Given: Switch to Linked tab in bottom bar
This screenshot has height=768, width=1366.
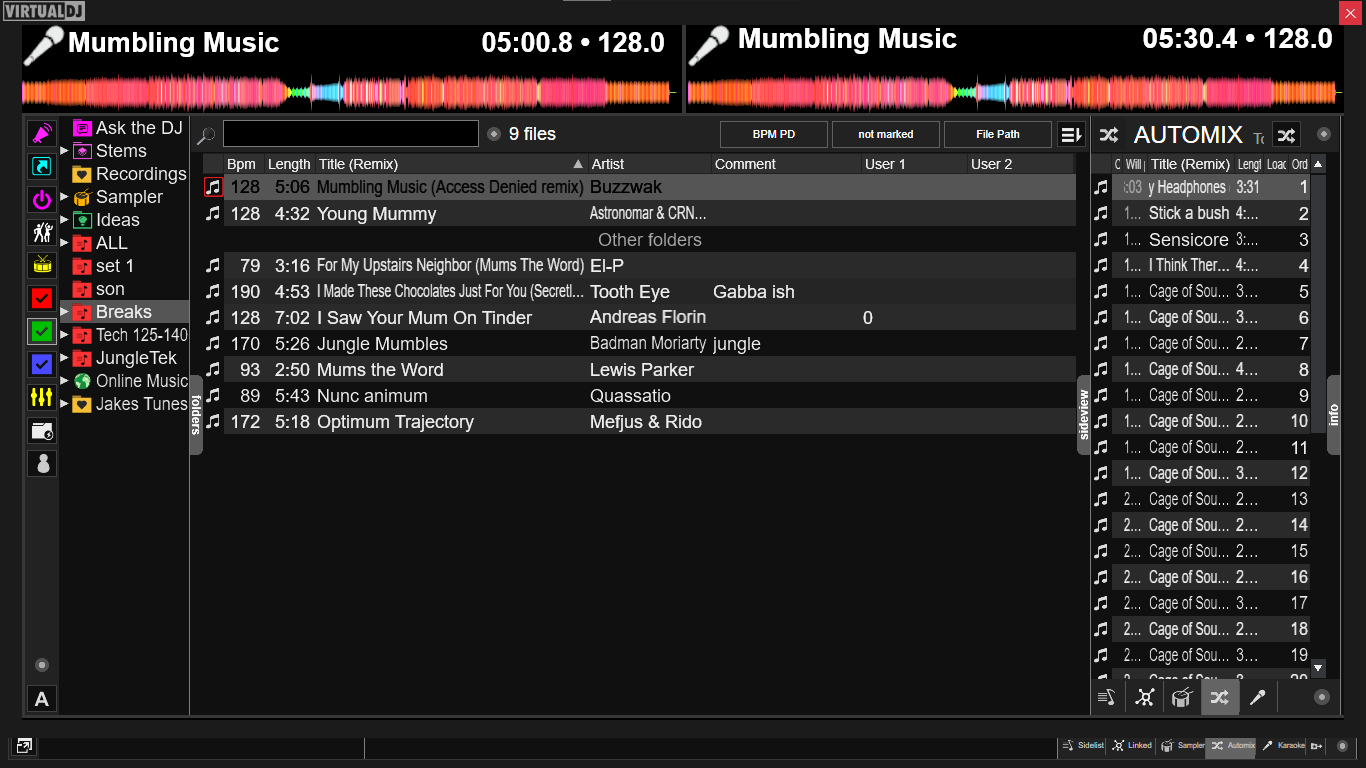Looking at the screenshot, I should (x=1132, y=746).
